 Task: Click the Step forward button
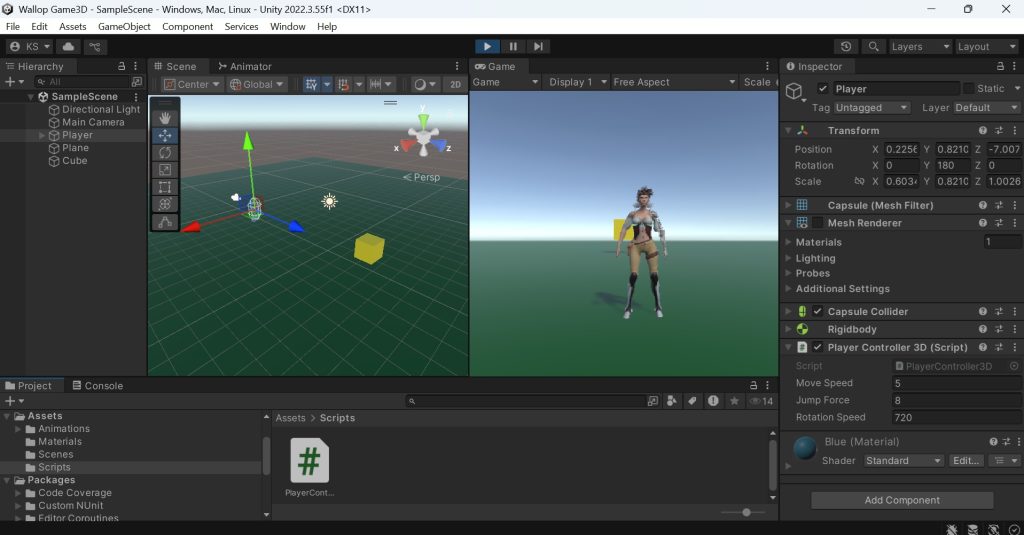(x=538, y=46)
